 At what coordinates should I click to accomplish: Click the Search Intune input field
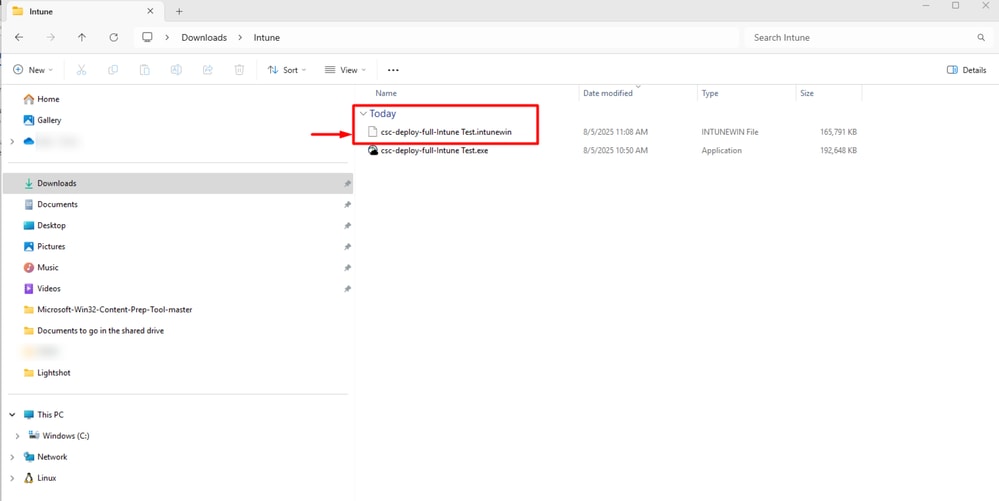click(x=860, y=38)
